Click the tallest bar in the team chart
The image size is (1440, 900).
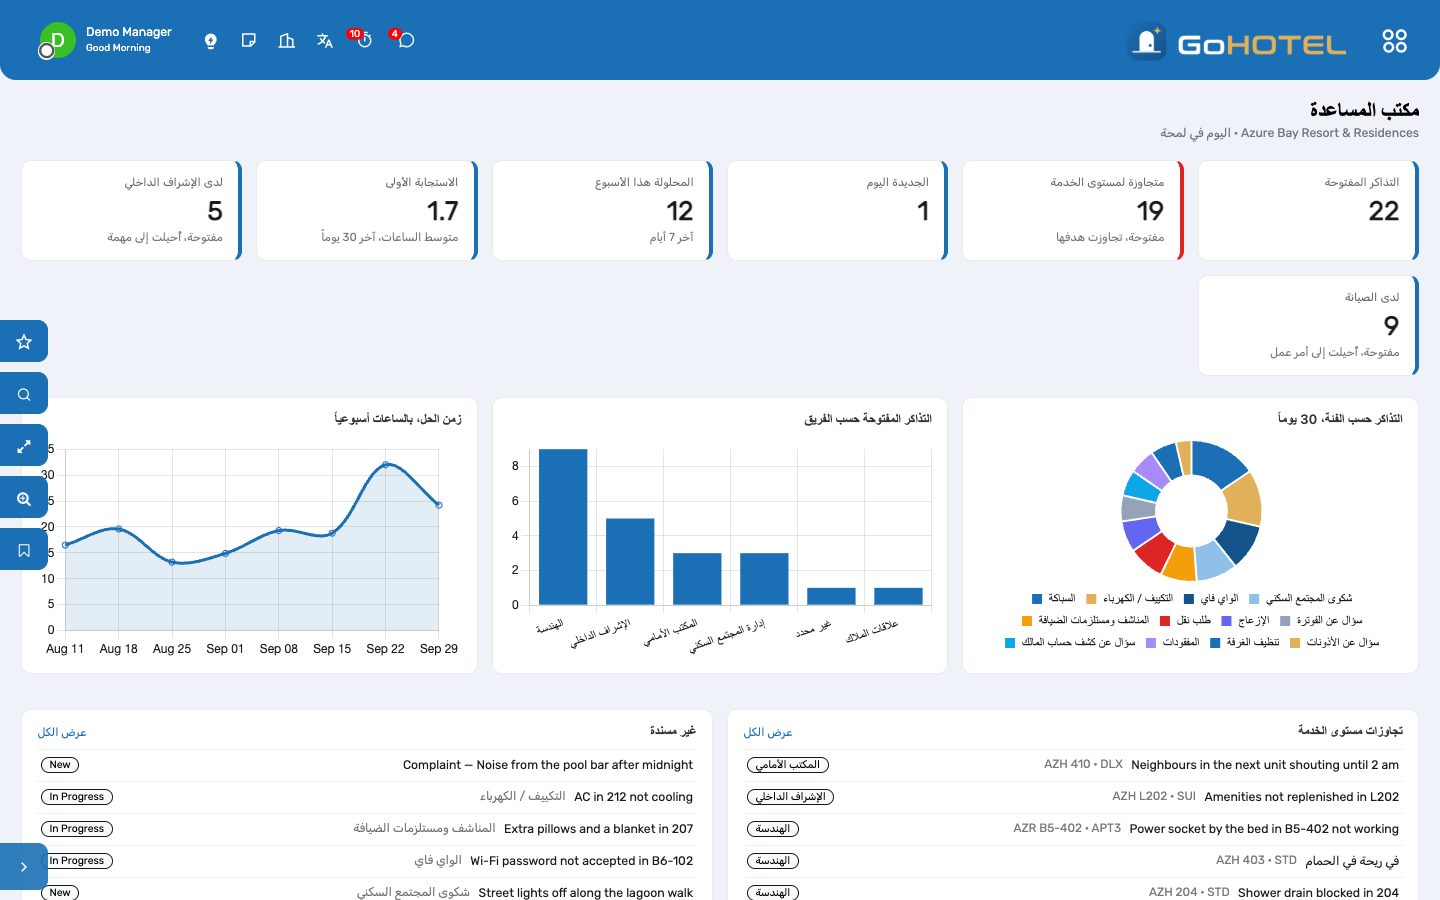tap(563, 527)
